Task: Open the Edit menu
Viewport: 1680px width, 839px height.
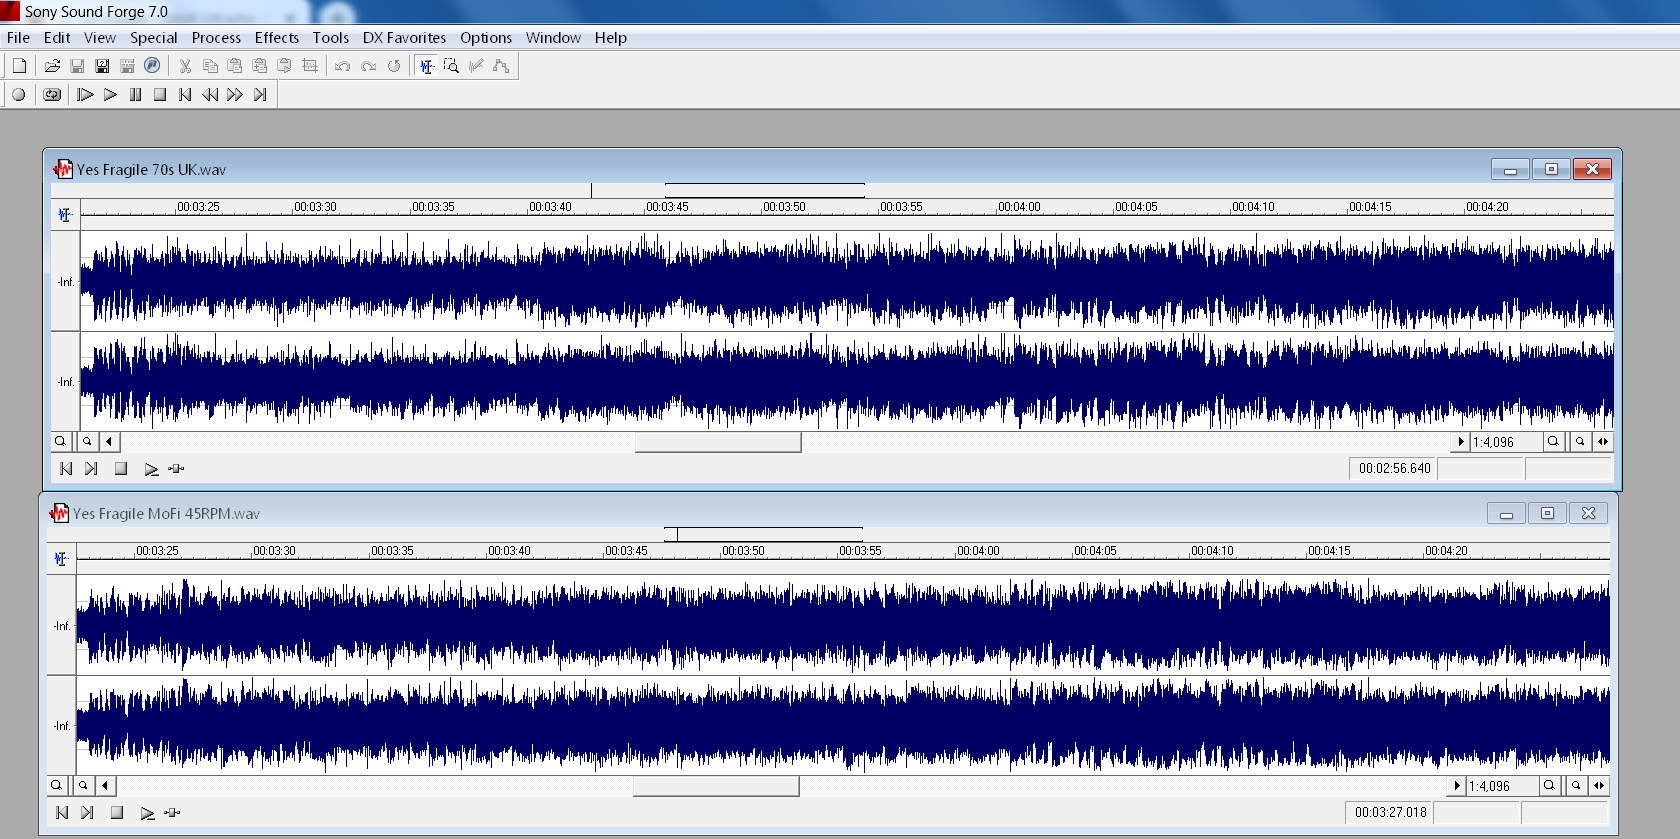Action: pos(57,38)
